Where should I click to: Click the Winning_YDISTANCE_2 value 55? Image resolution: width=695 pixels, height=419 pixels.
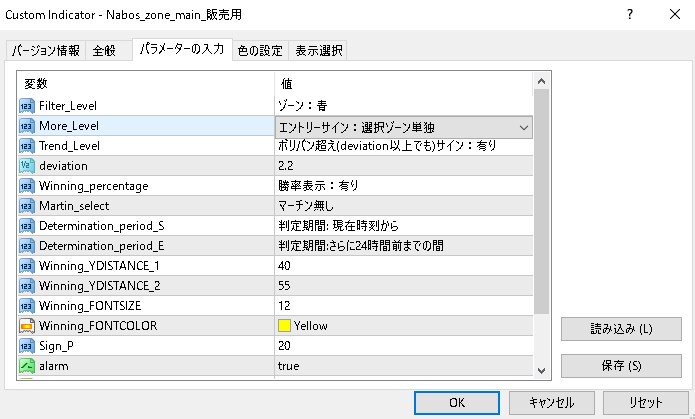pyautogui.click(x=284, y=286)
